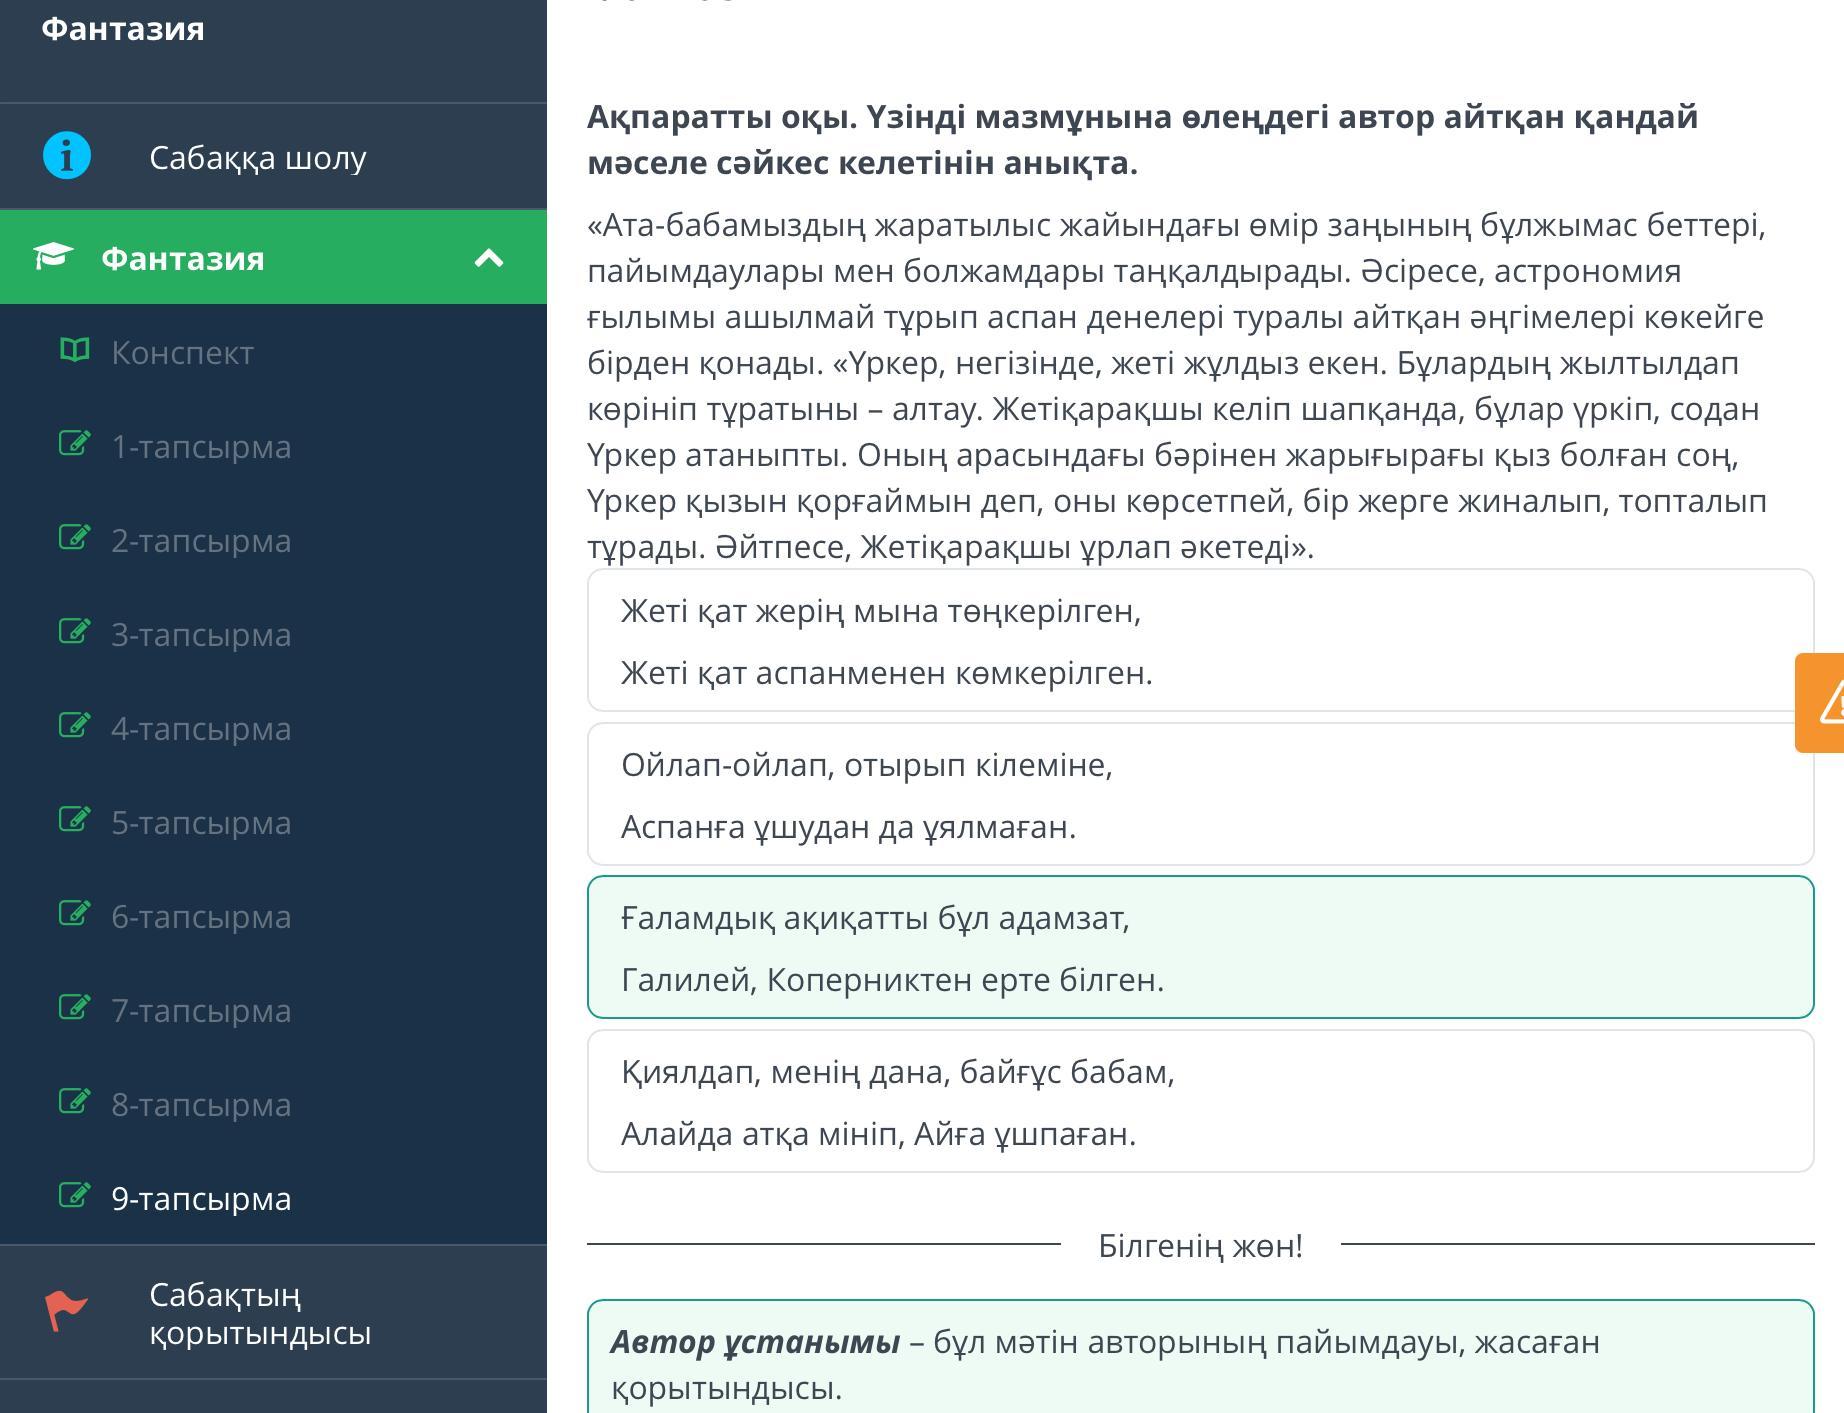This screenshot has height=1413, width=1844.
Task: Go to 2-тапсырма in the sidebar
Action: (x=201, y=541)
